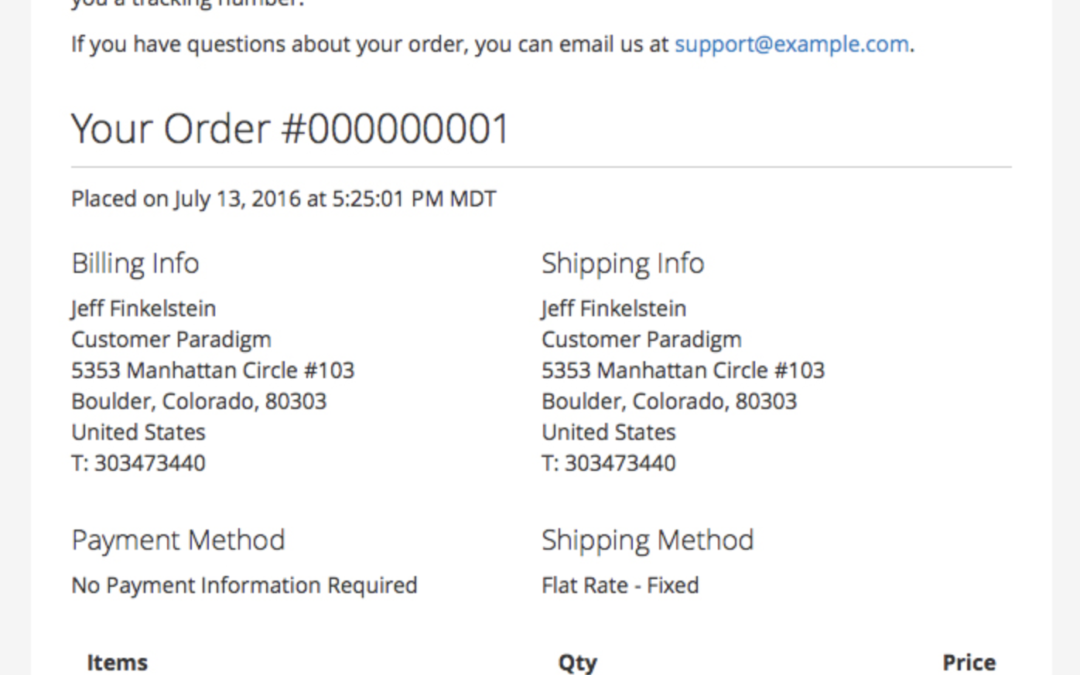Viewport: 1080px width, 675px height.
Task: Click Jeff Finkelstein under Shipping Info
Action: tap(614, 308)
